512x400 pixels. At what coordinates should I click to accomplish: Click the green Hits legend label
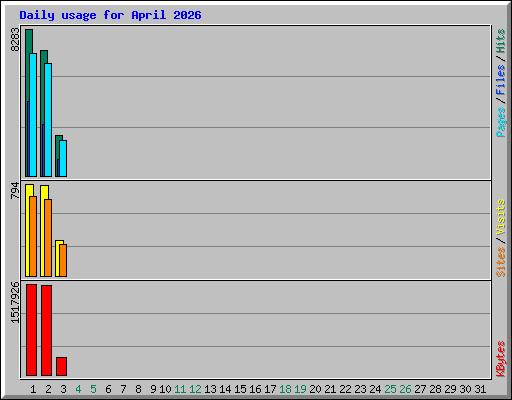501,41
